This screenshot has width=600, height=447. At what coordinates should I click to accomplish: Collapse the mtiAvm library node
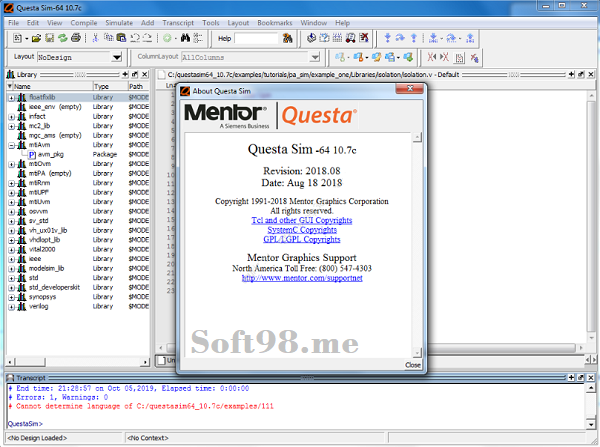pos(11,145)
